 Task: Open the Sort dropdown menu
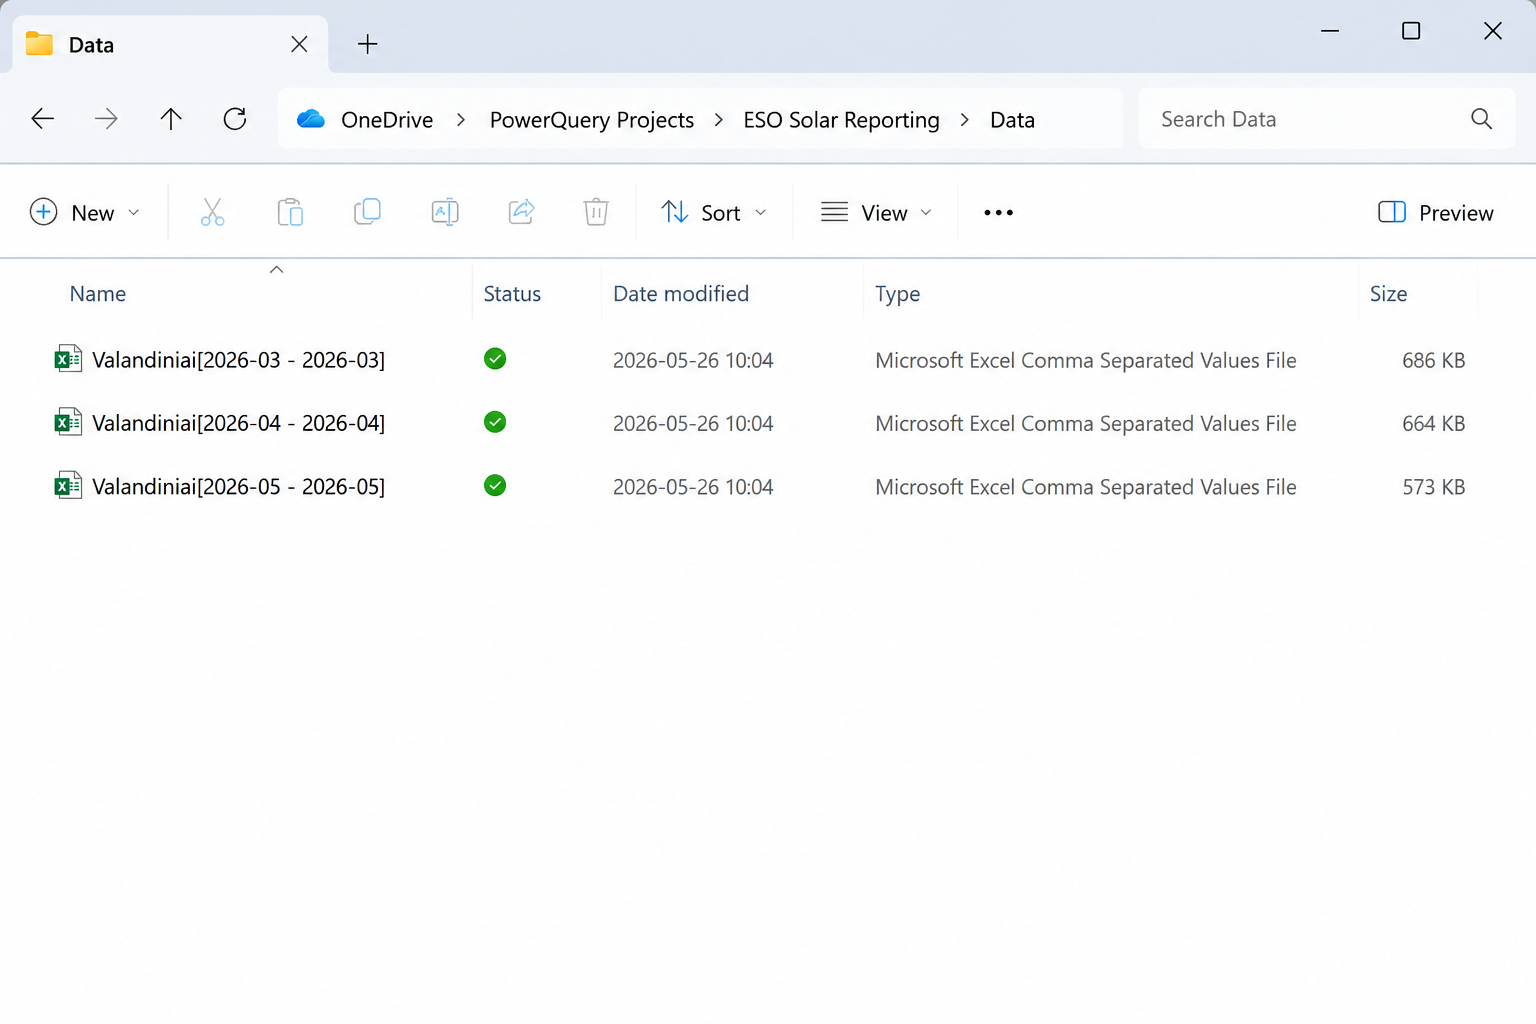[x=714, y=212]
